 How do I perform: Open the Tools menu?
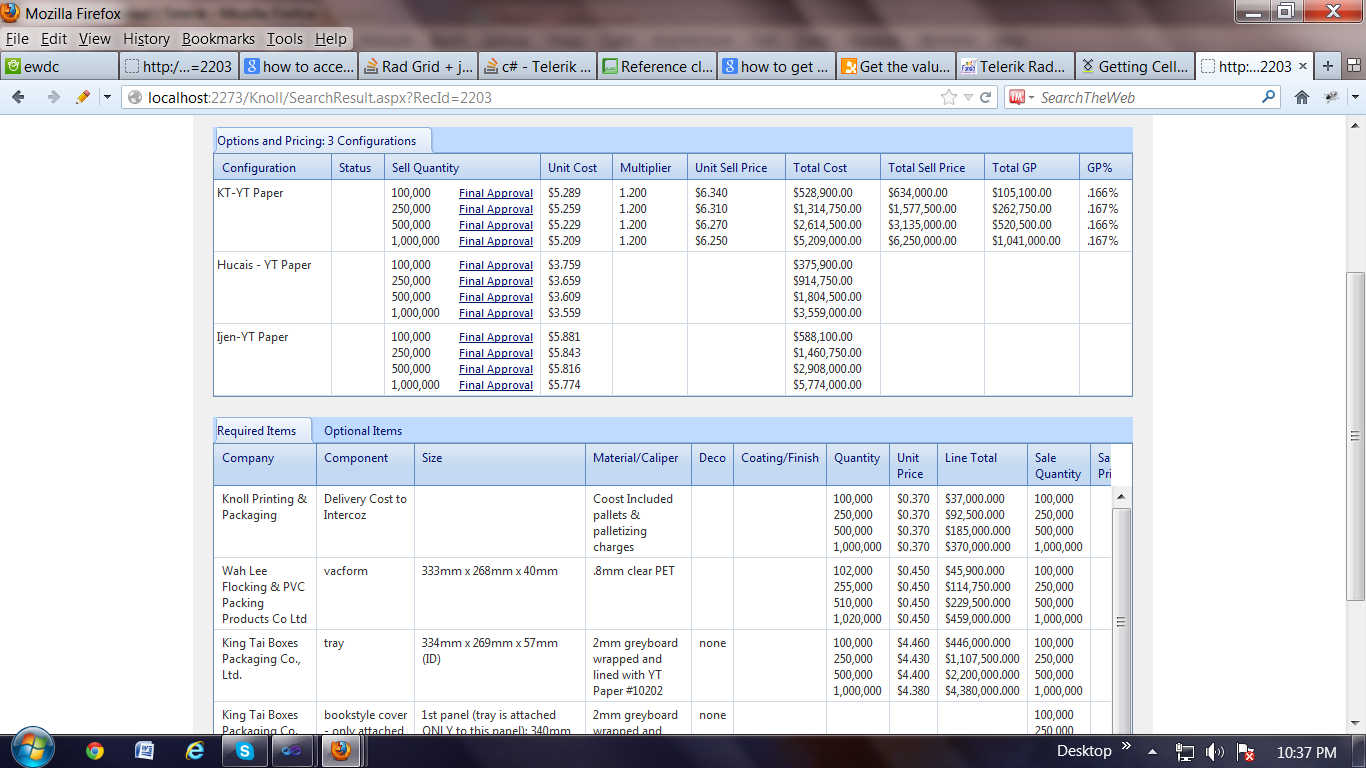(285, 39)
